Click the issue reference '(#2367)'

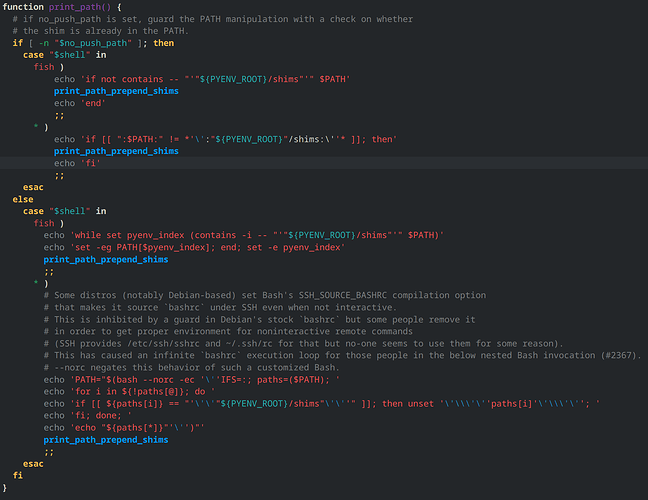619,355
